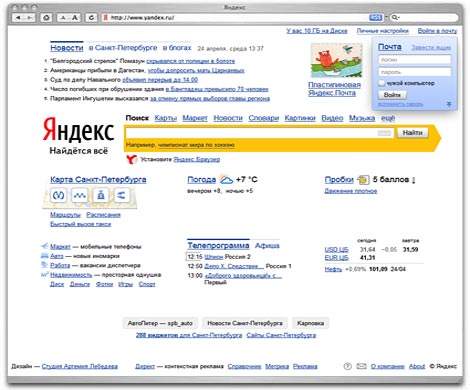Click the About link in footer
The image size is (470, 390).
[x=417, y=366]
